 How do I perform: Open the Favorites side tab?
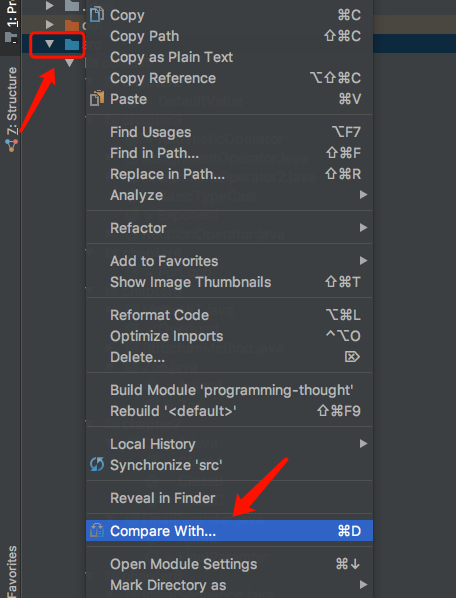tap(11, 571)
